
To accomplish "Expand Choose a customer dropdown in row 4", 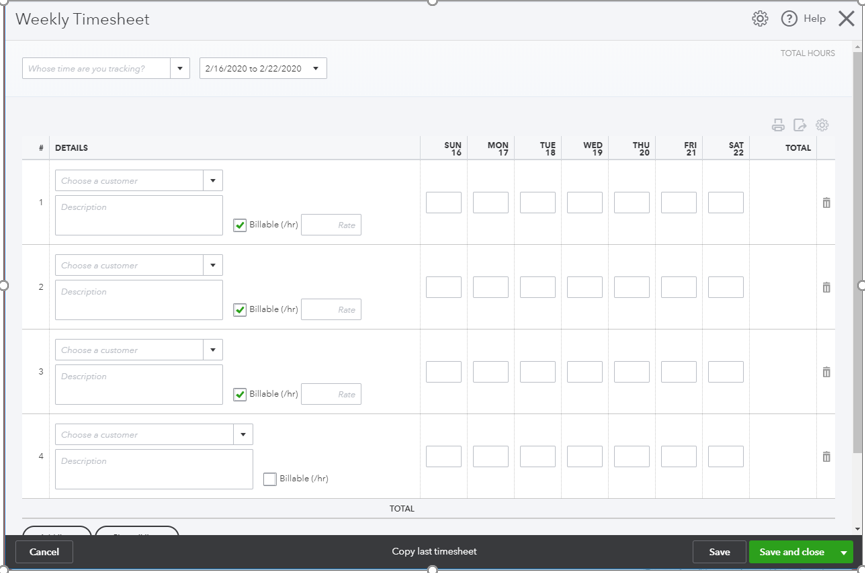I will [243, 435].
